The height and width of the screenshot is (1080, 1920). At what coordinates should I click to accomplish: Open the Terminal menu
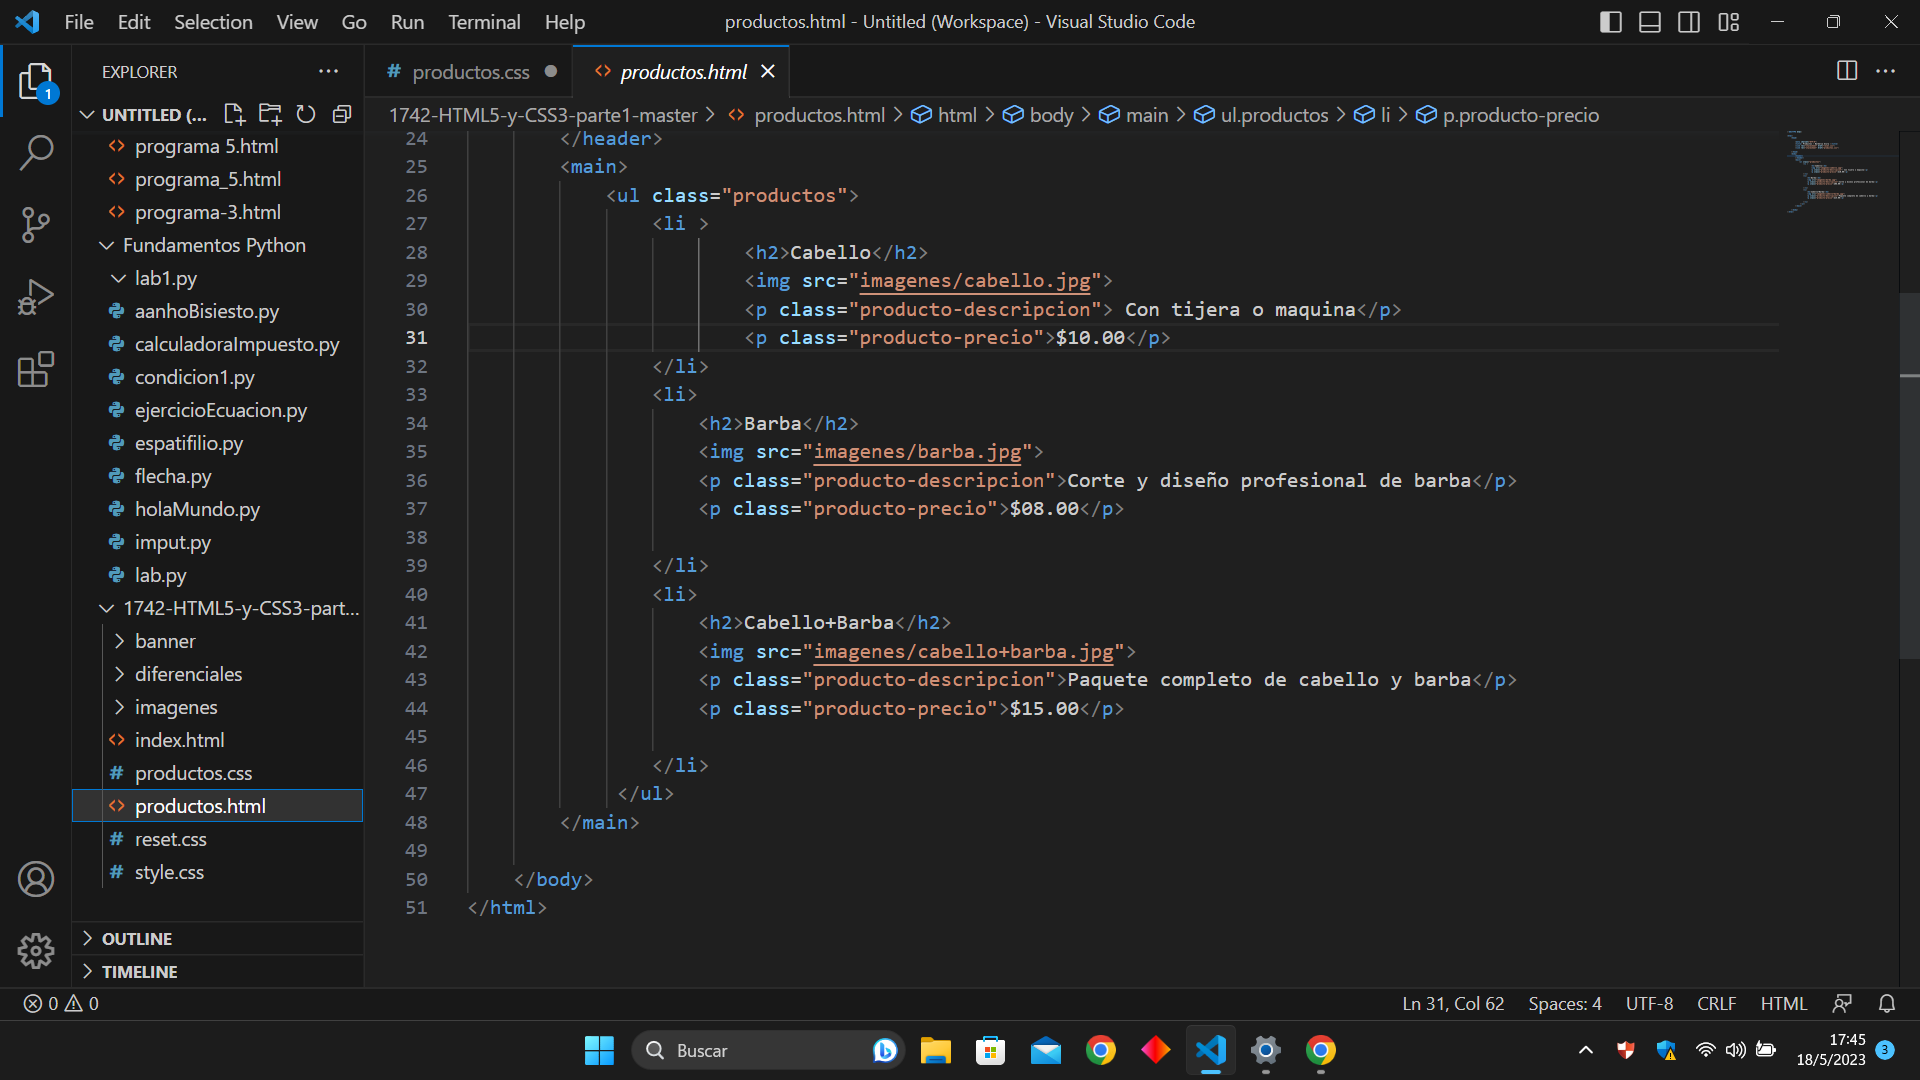click(481, 21)
